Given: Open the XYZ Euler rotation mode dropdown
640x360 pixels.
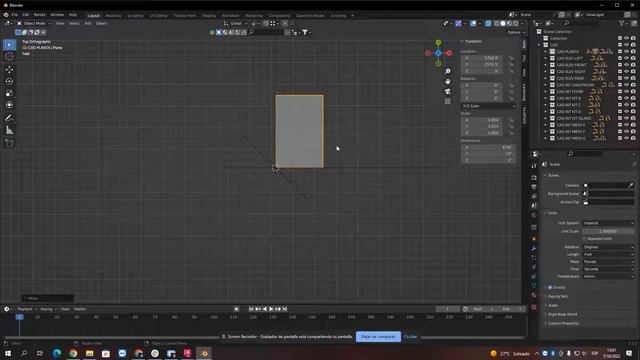Looking at the screenshot, I should pos(488,106).
